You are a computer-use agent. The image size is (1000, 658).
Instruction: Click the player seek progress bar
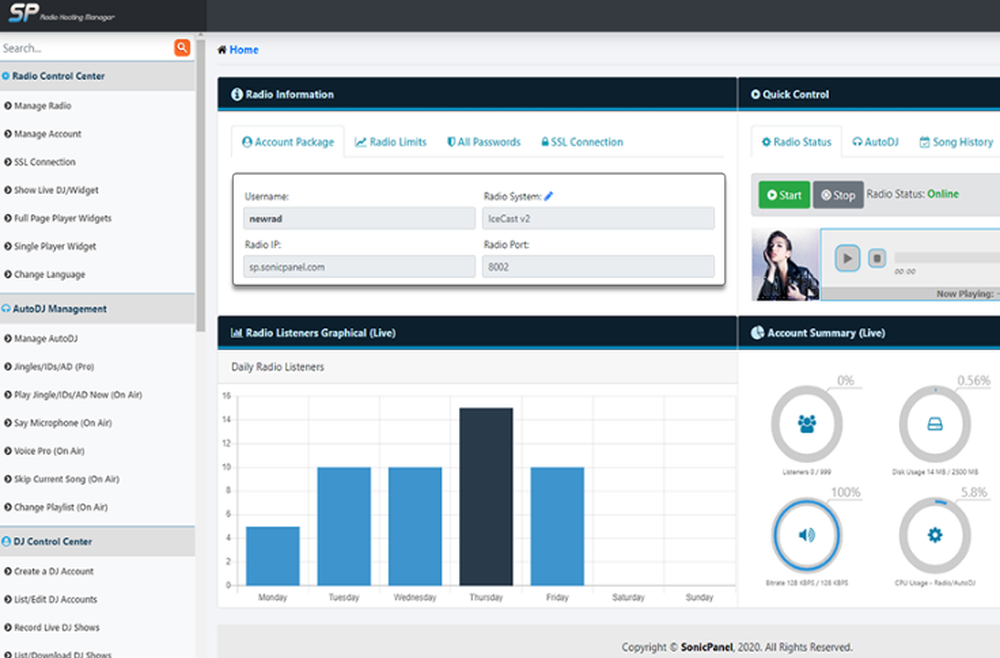945,258
